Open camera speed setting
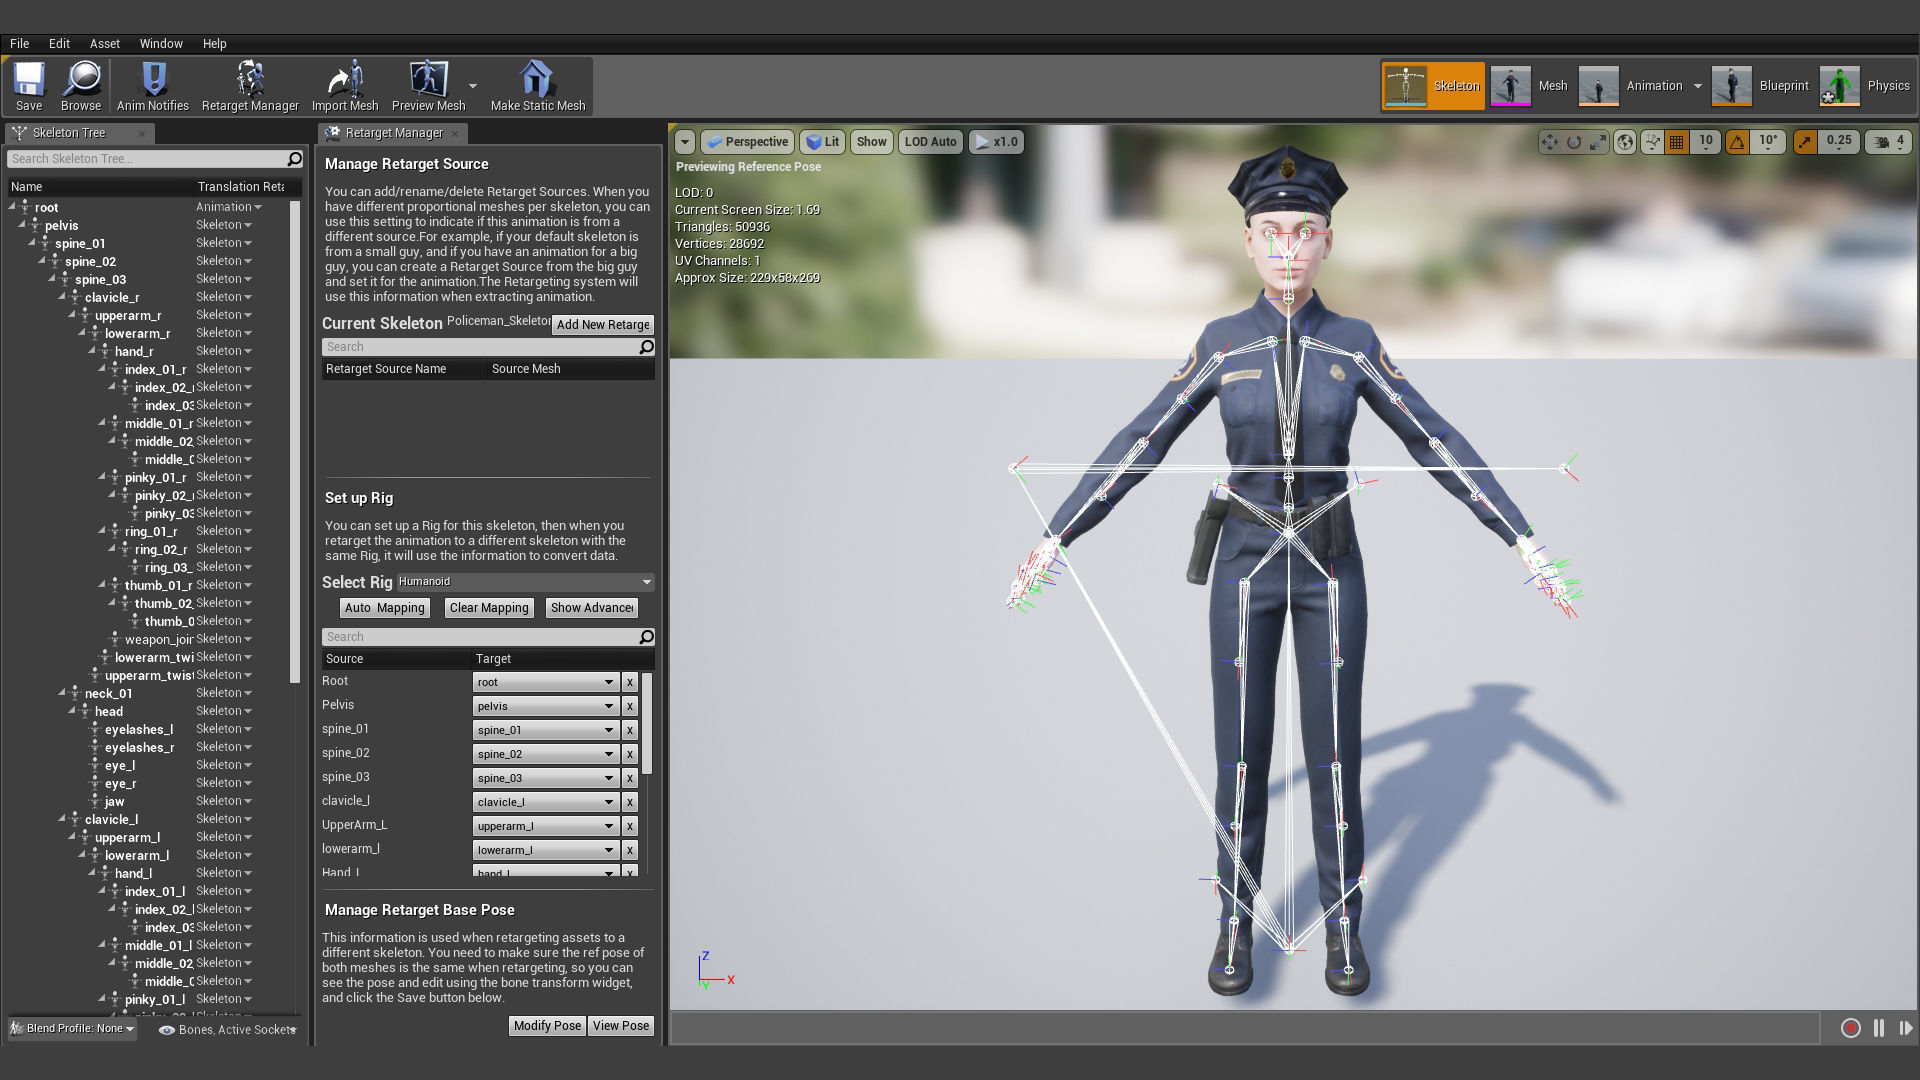The image size is (1920, 1080). pyautogui.click(x=1888, y=142)
